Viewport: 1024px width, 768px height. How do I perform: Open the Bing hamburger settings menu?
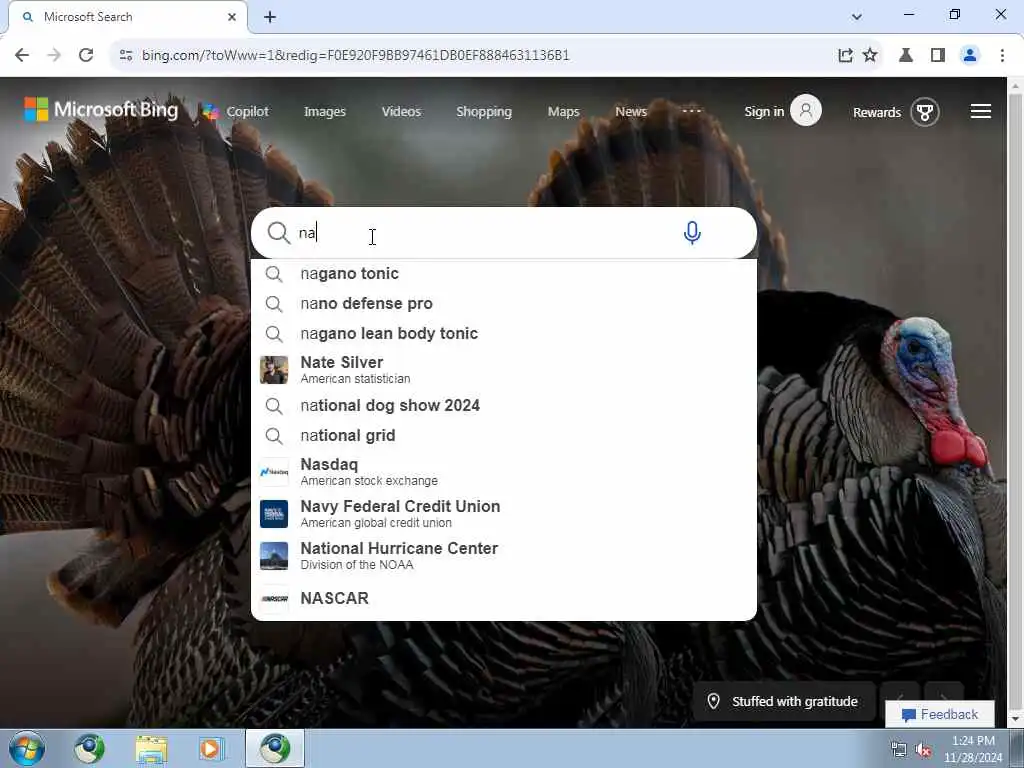[x=980, y=112]
